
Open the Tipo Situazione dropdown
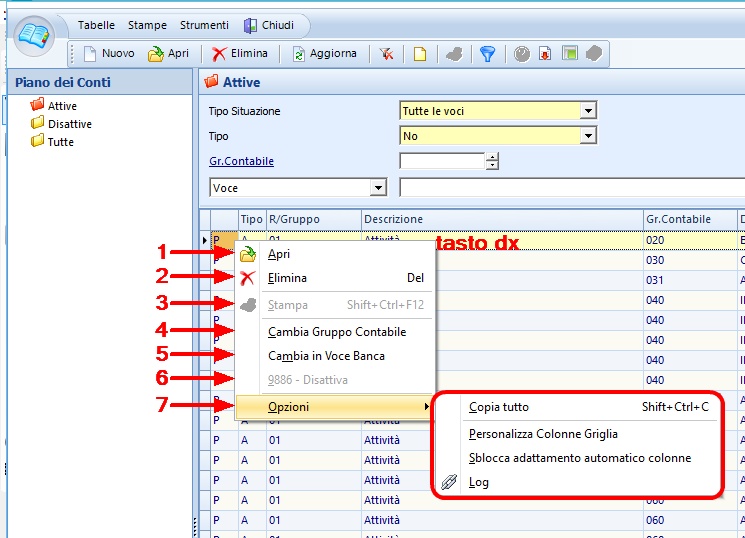[x=588, y=110]
